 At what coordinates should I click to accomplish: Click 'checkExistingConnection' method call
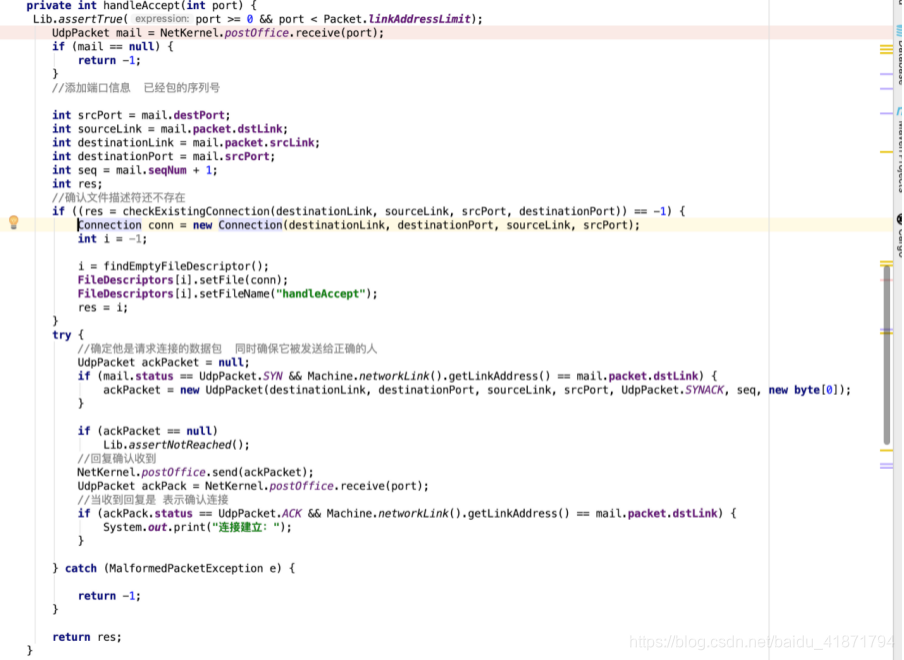click(196, 212)
